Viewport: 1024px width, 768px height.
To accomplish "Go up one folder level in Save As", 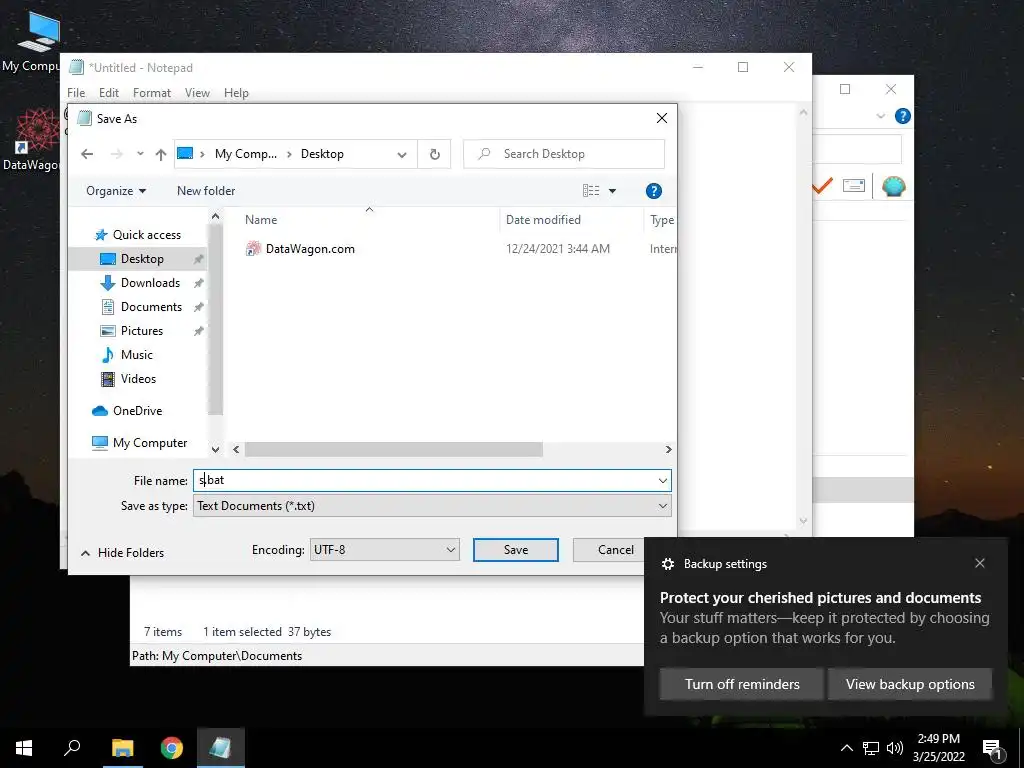I will pos(161,154).
